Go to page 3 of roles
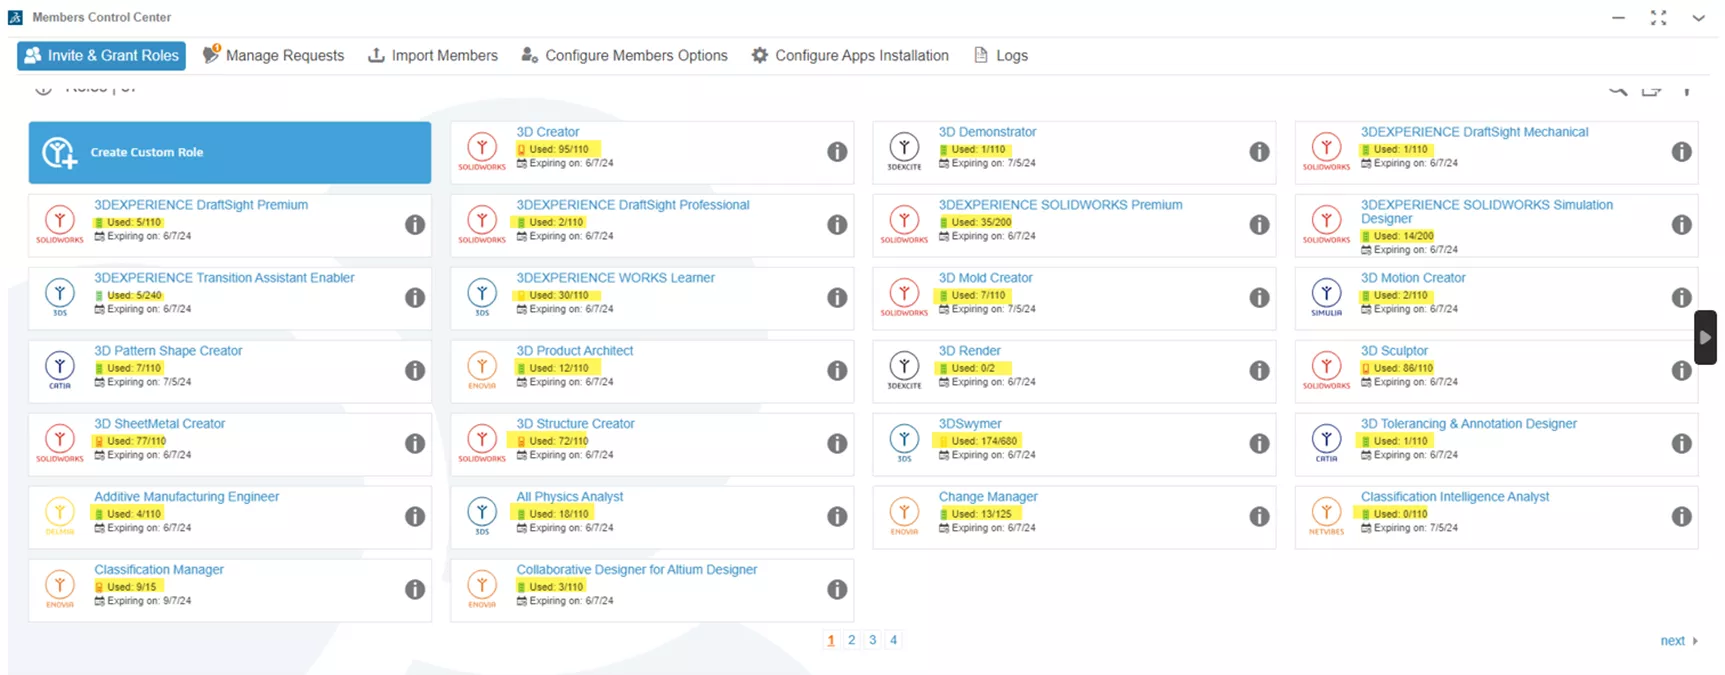This screenshot has height=675, width=1725. pos(873,640)
